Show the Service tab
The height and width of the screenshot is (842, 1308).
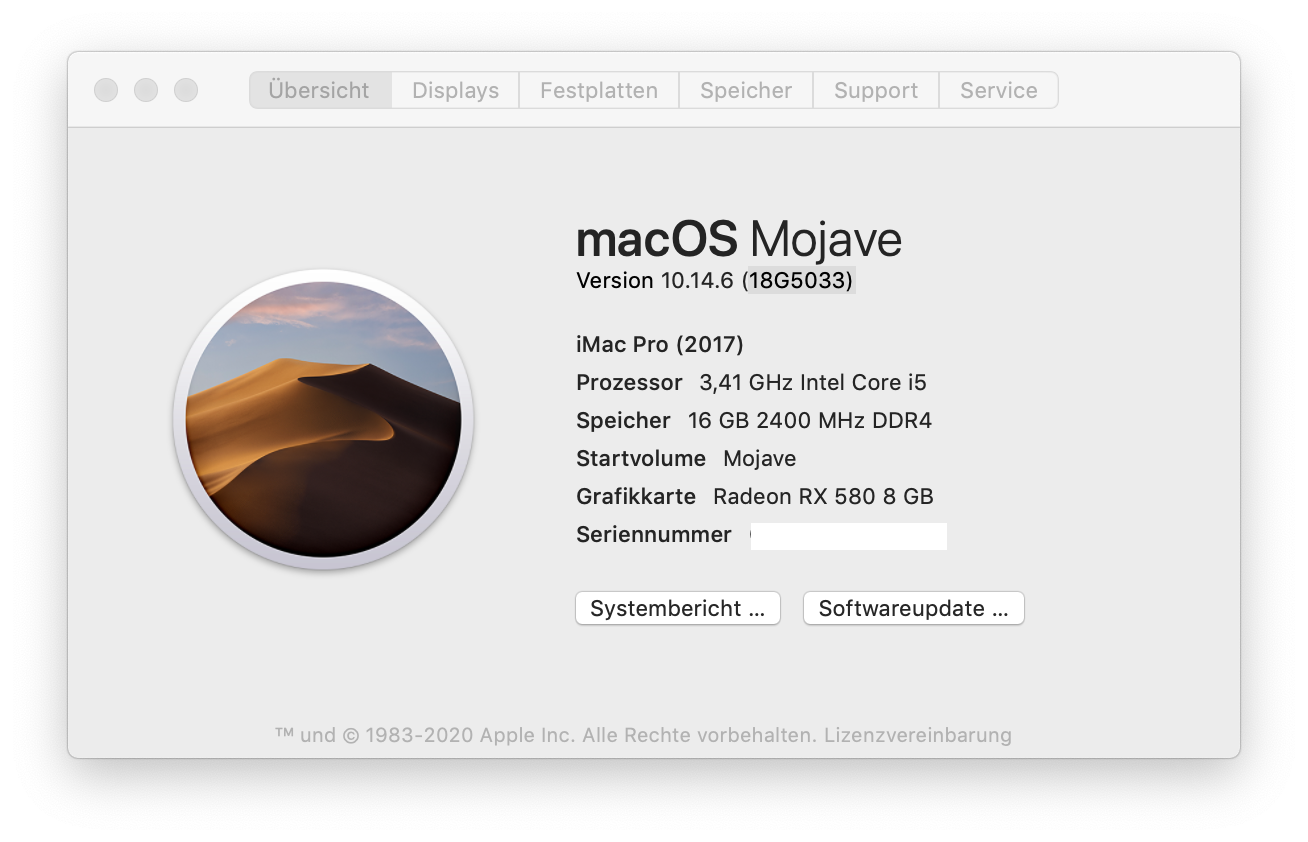point(999,90)
